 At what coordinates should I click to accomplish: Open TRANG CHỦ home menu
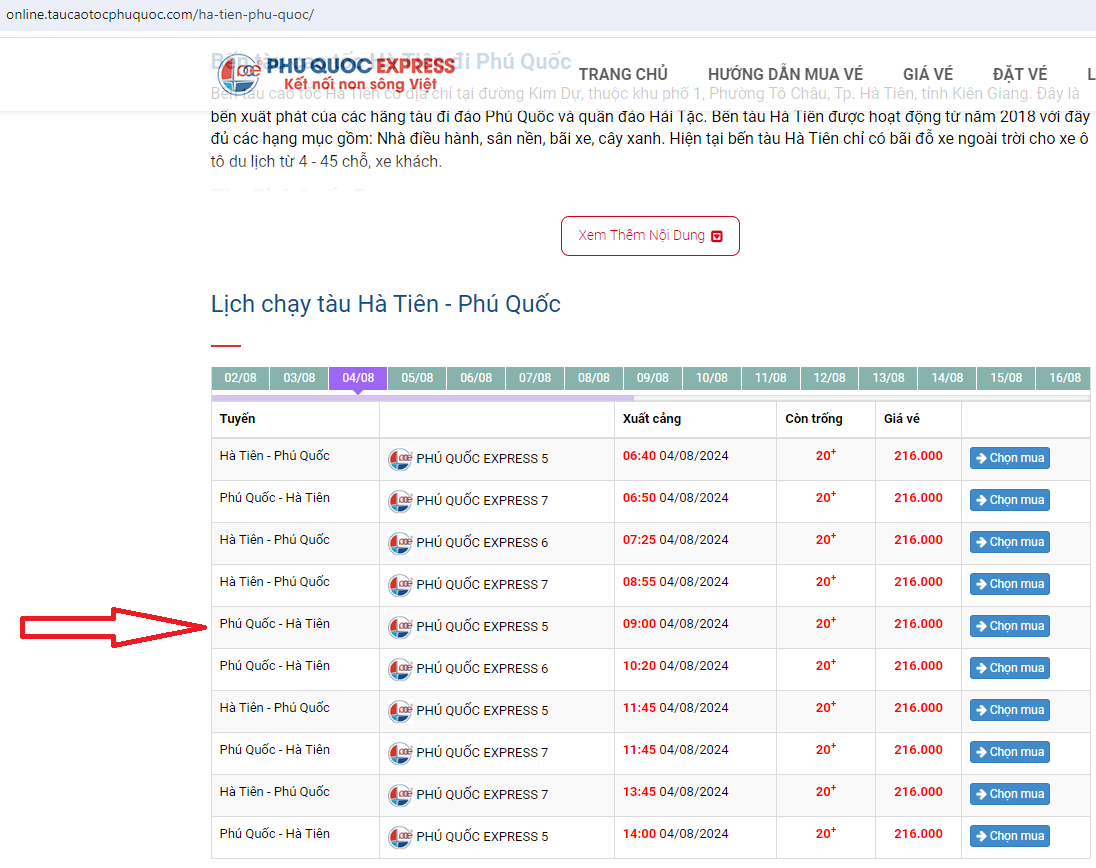623,74
